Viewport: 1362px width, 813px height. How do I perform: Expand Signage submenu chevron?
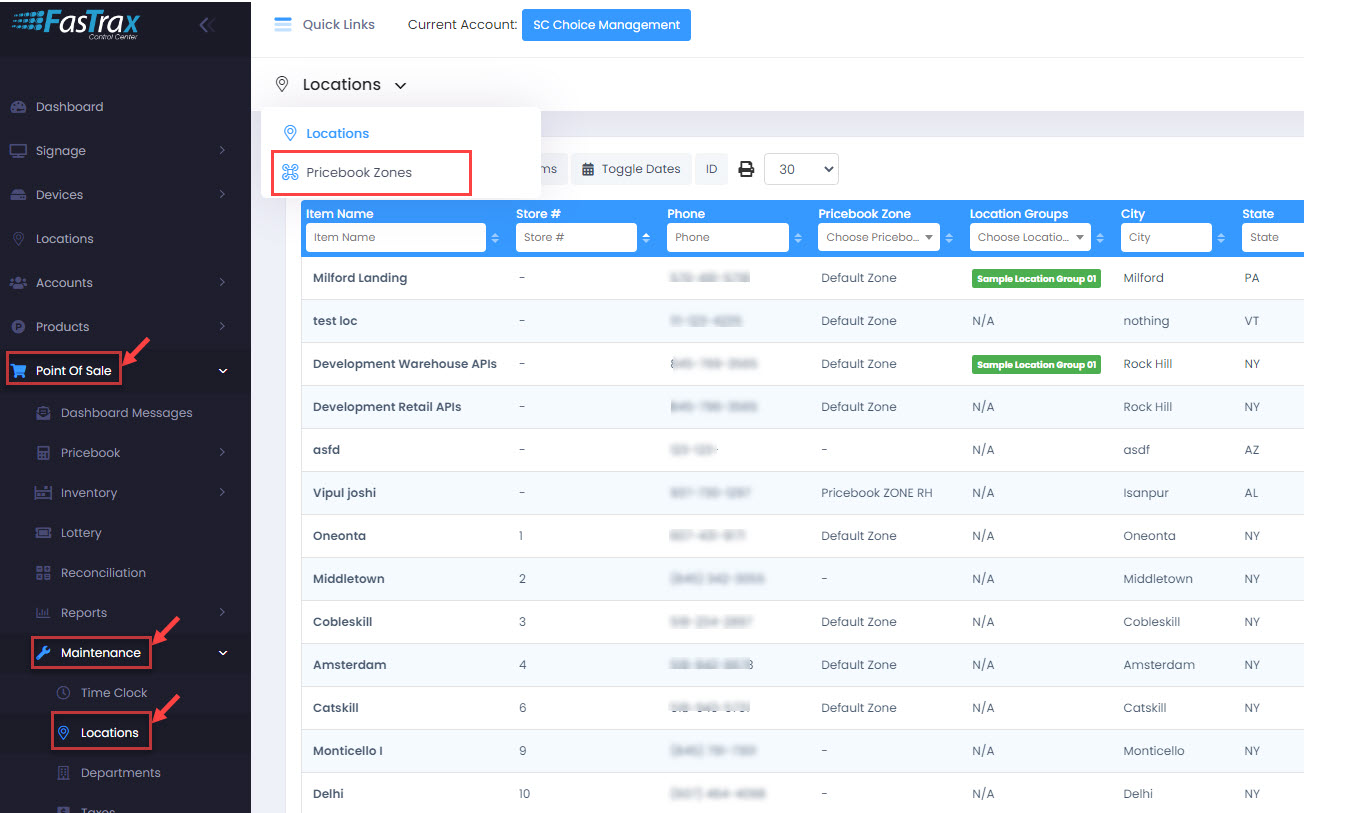pyautogui.click(x=222, y=151)
